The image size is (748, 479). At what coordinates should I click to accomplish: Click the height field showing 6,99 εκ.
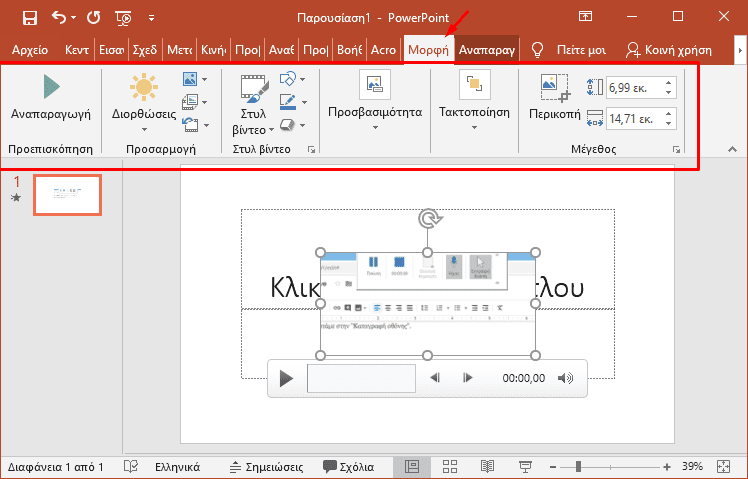point(634,88)
